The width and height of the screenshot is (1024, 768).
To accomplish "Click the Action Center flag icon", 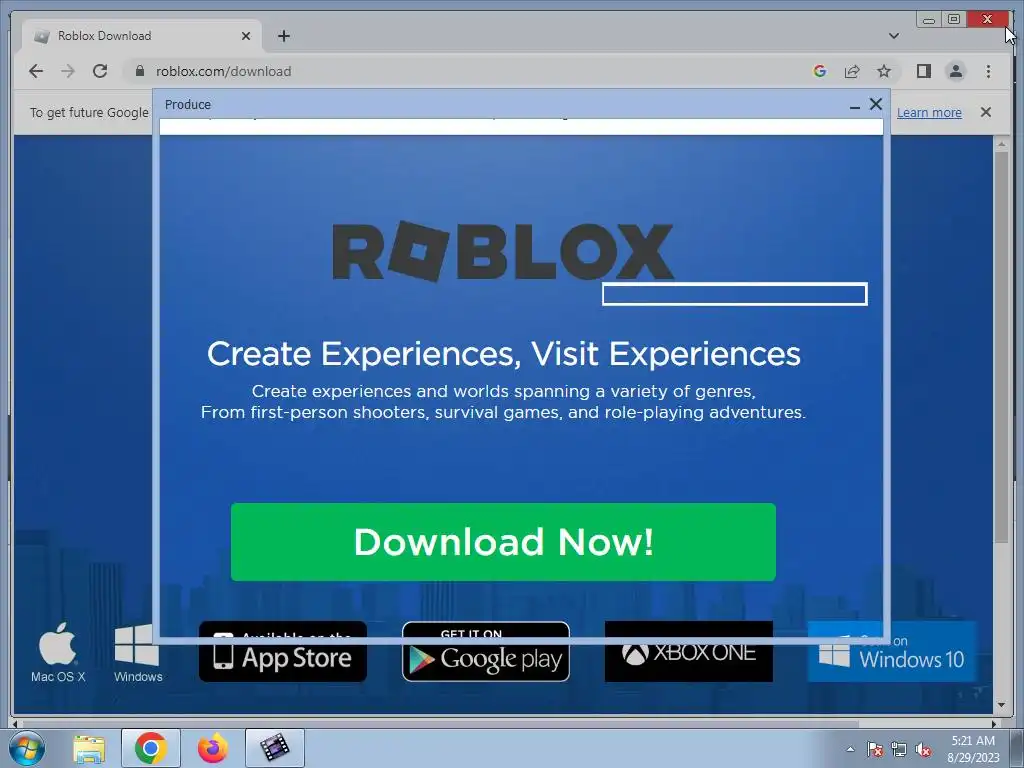I will pyautogui.click(x=874, y=749).
